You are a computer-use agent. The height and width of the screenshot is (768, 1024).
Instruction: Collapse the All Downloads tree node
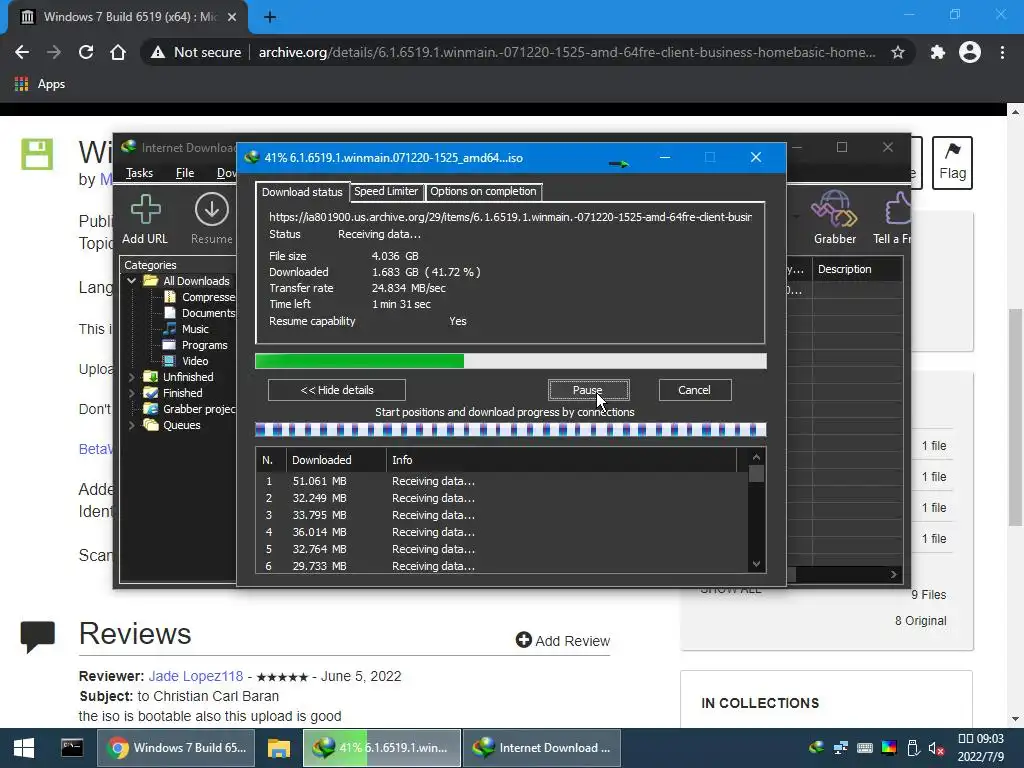pos(131,281)
